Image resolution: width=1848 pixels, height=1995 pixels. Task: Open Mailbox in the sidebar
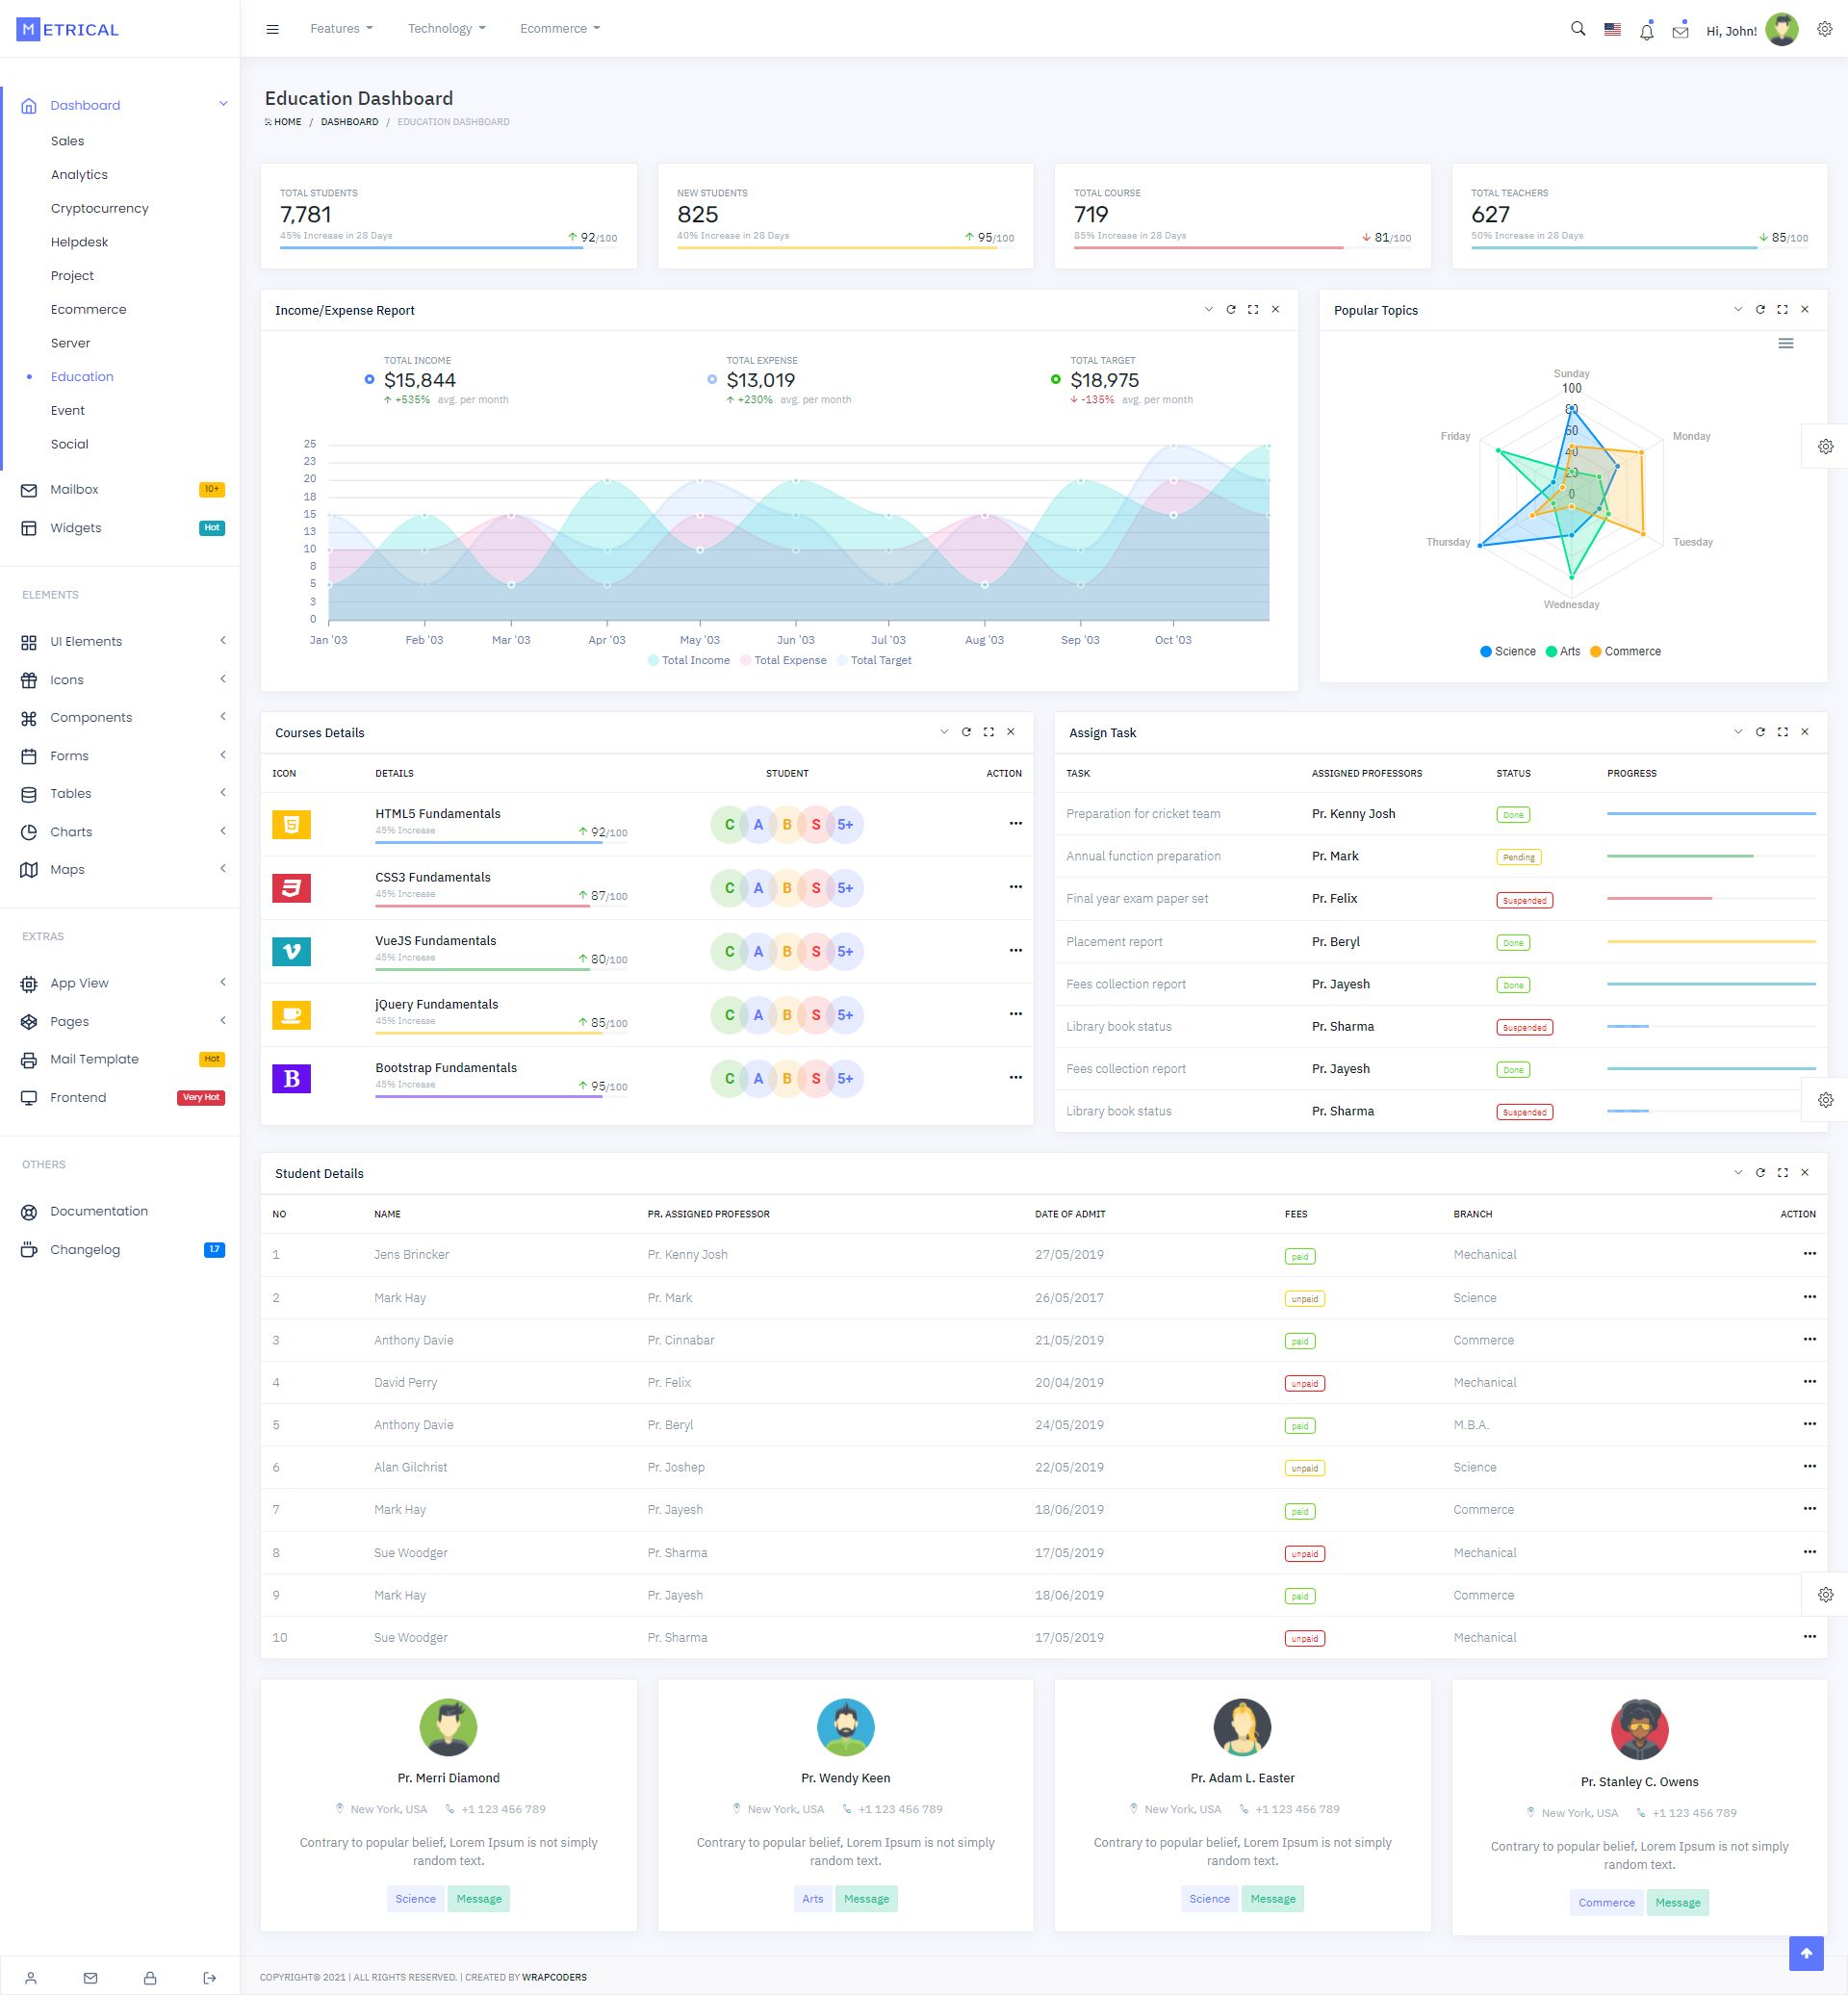74,489
